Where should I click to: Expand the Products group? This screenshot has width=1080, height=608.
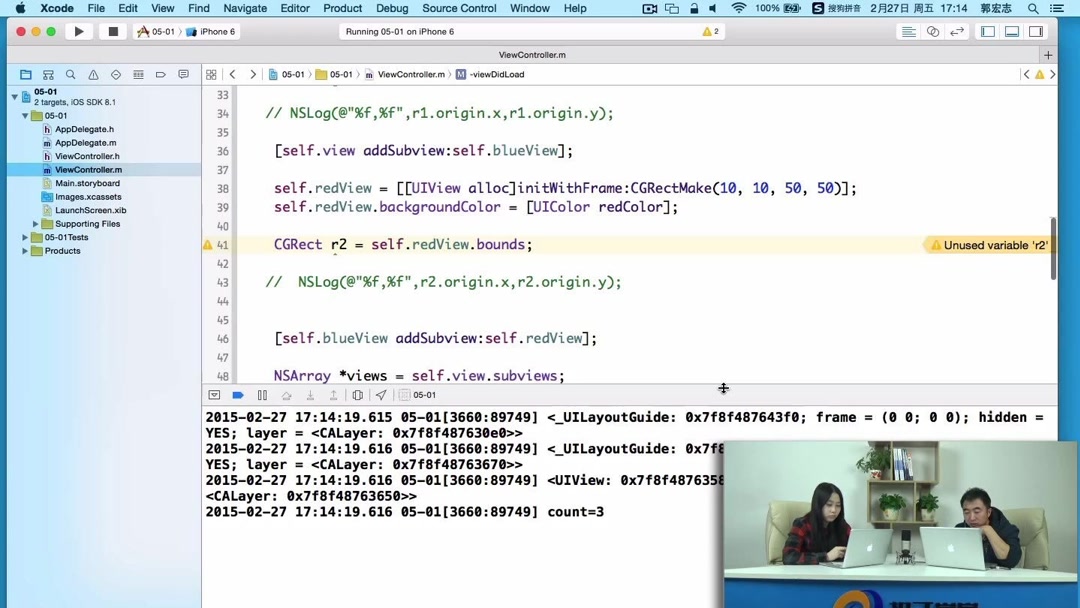[24, 251]
